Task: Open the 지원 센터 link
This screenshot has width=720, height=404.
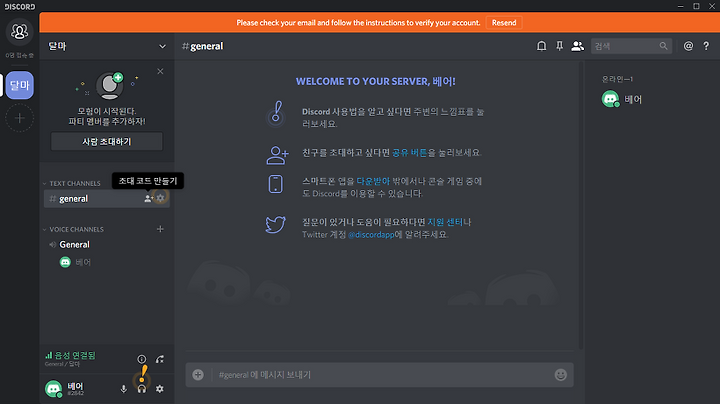Action: pyautogui.click(x=445, y=222)
